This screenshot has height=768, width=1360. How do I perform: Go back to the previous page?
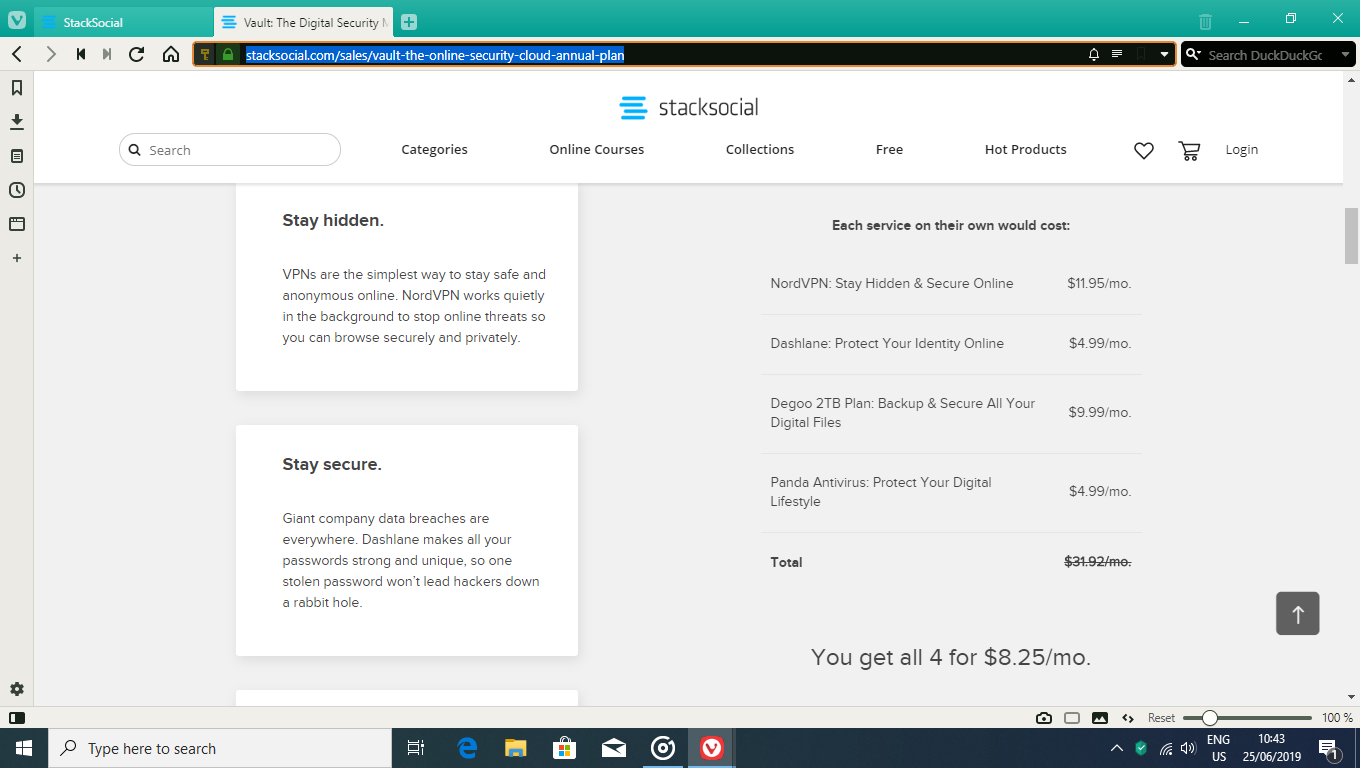point(17,54)
